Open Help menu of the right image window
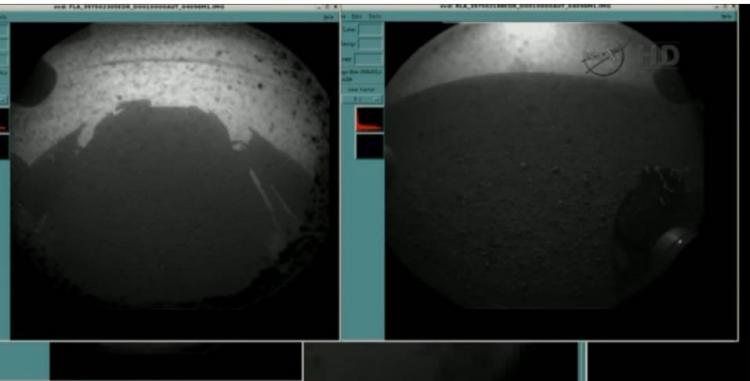Viewport: 750px width, 381px height. [727, 16]
